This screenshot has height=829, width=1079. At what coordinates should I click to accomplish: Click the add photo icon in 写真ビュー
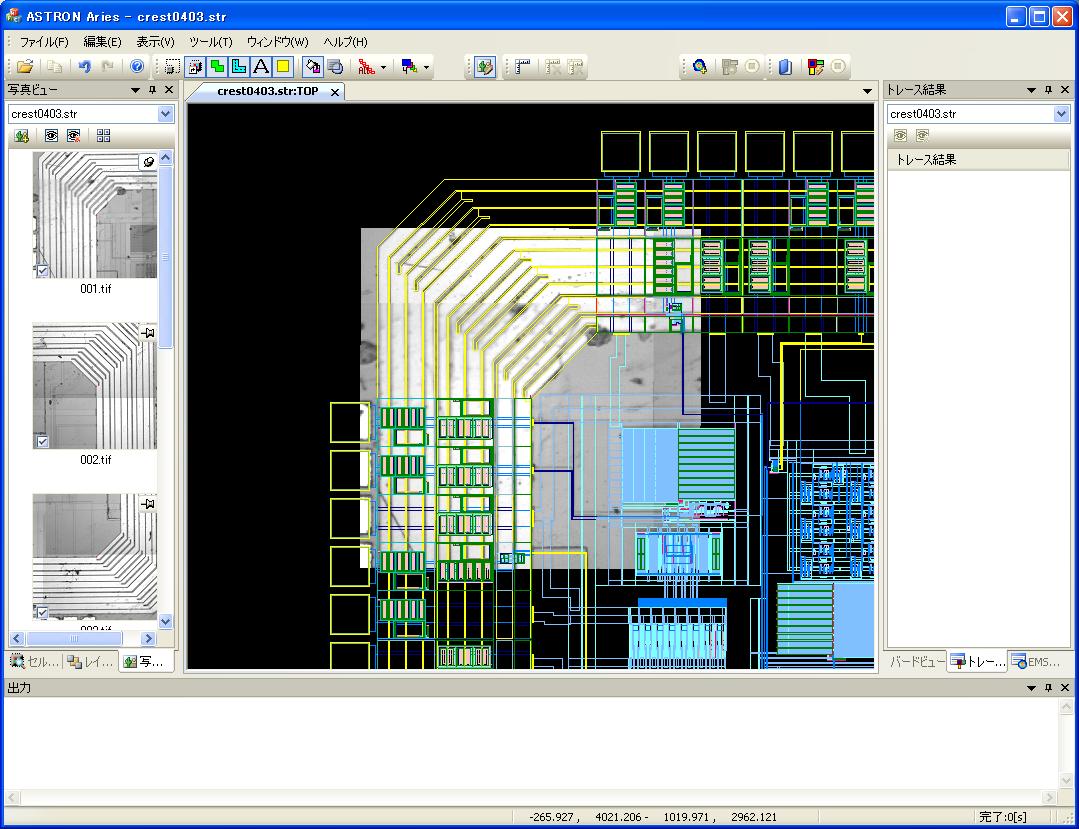pyautogui.click(x=21, y=136)
